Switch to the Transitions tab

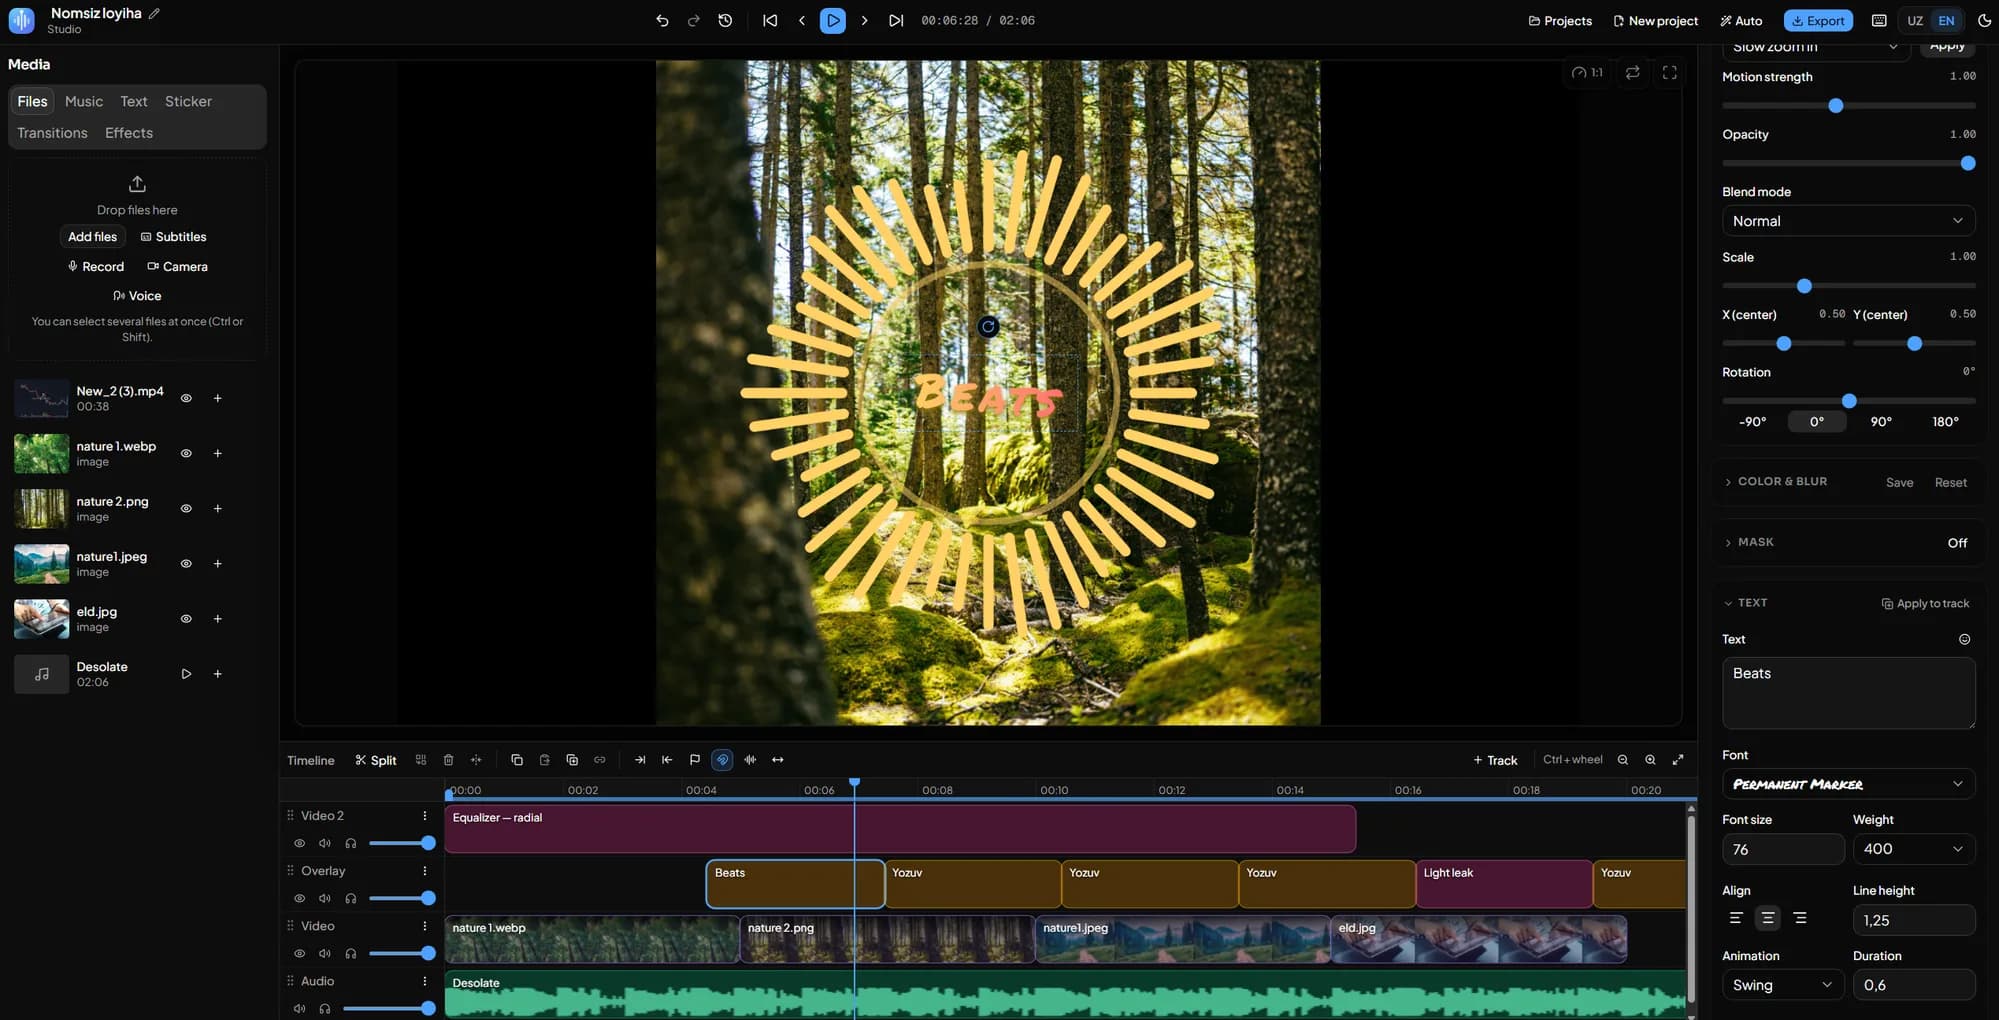pyautogui.click(x=52, y=133)
